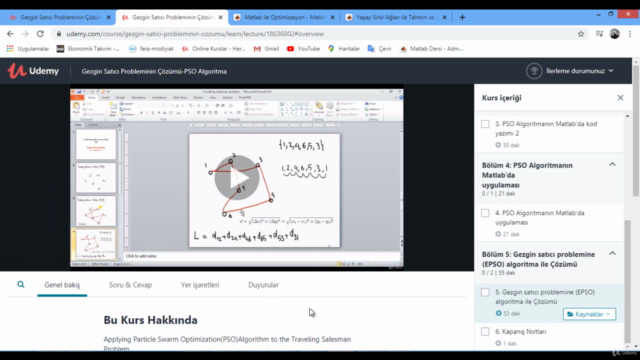Open the Haritalar maps bookmark
The image size is (640, 360).
coord(344,49)
